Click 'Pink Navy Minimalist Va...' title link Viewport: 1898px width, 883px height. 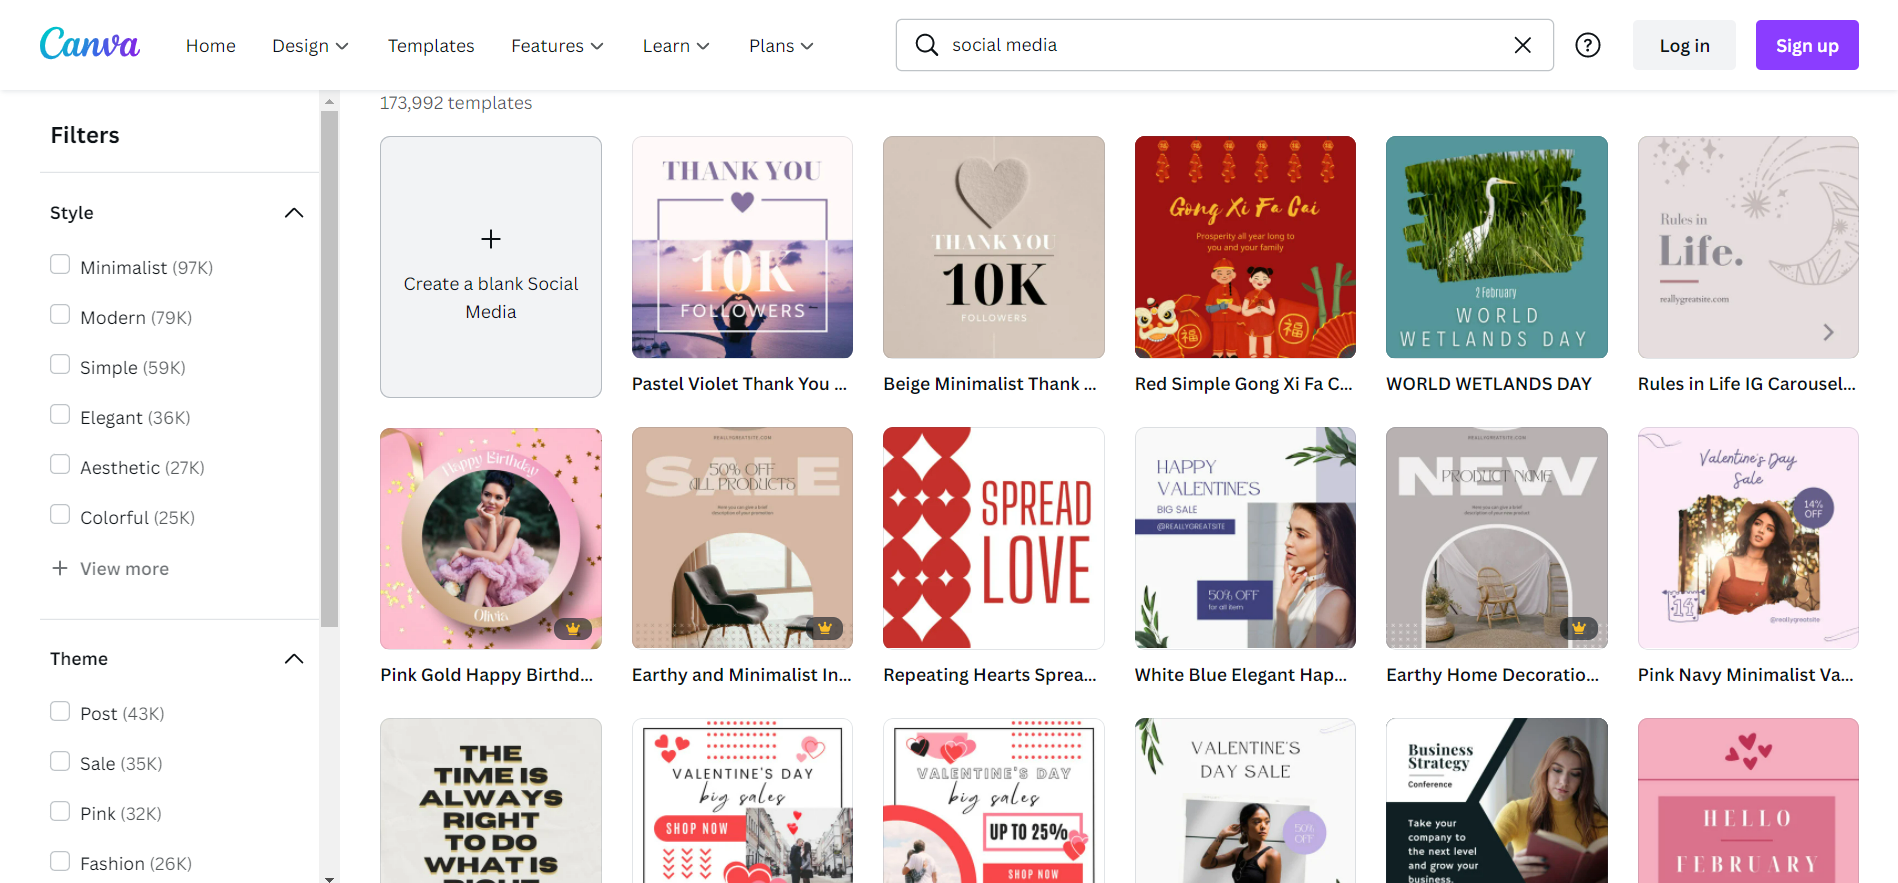(1746, 675)
